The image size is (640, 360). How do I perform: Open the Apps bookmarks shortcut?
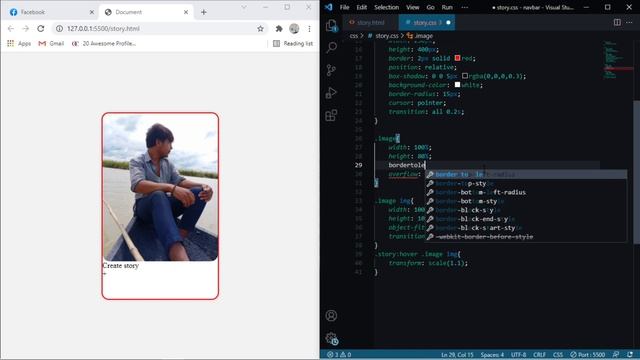coord(19,43)
